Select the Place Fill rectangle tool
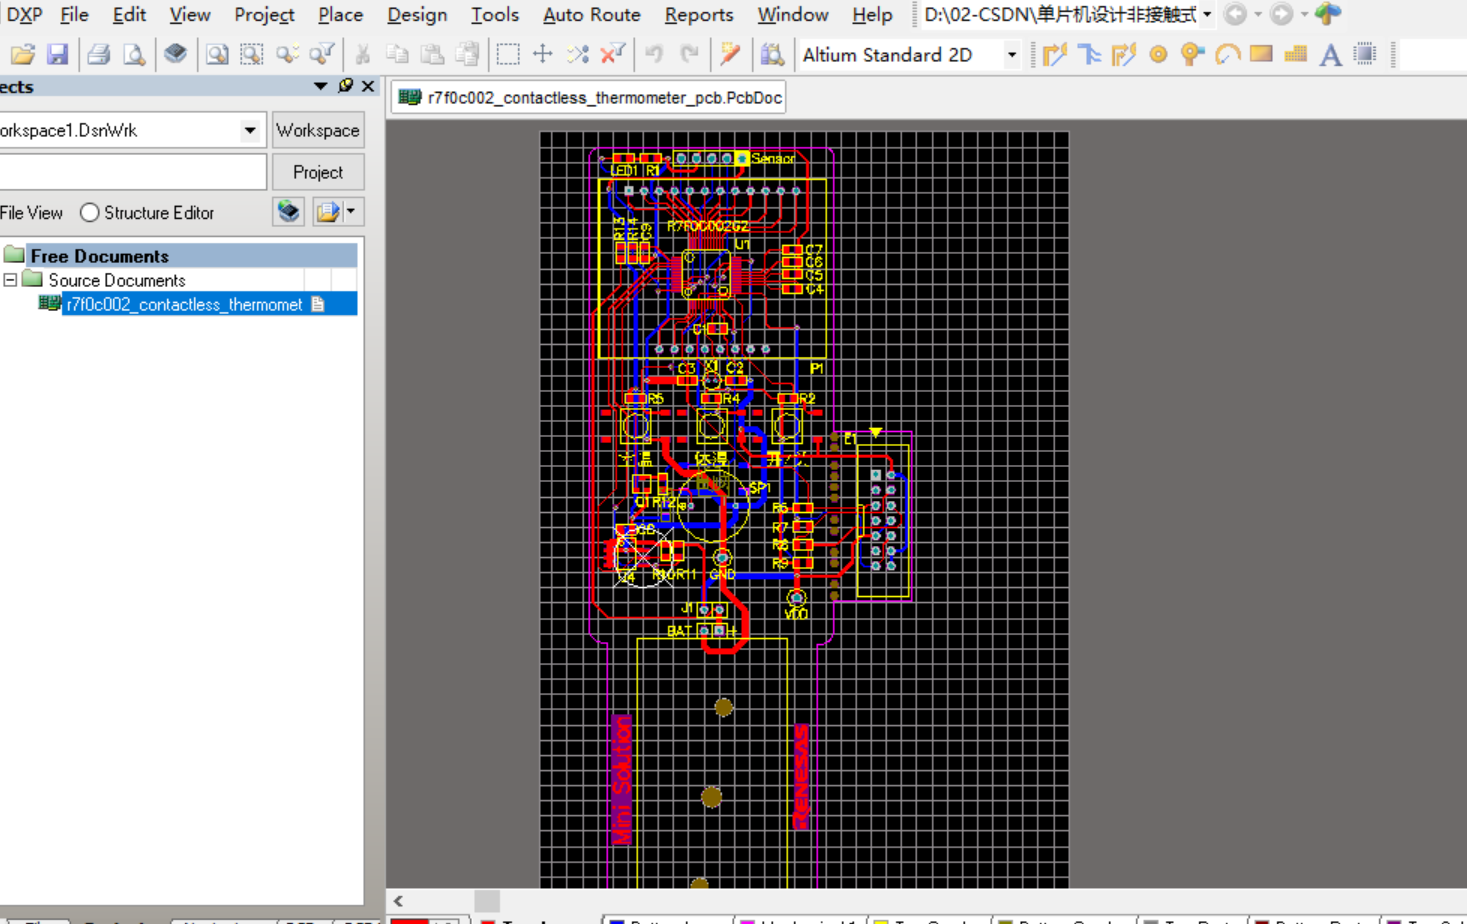The width and height of the screenshot is (1467, 924). click(x=1261, y=54)
